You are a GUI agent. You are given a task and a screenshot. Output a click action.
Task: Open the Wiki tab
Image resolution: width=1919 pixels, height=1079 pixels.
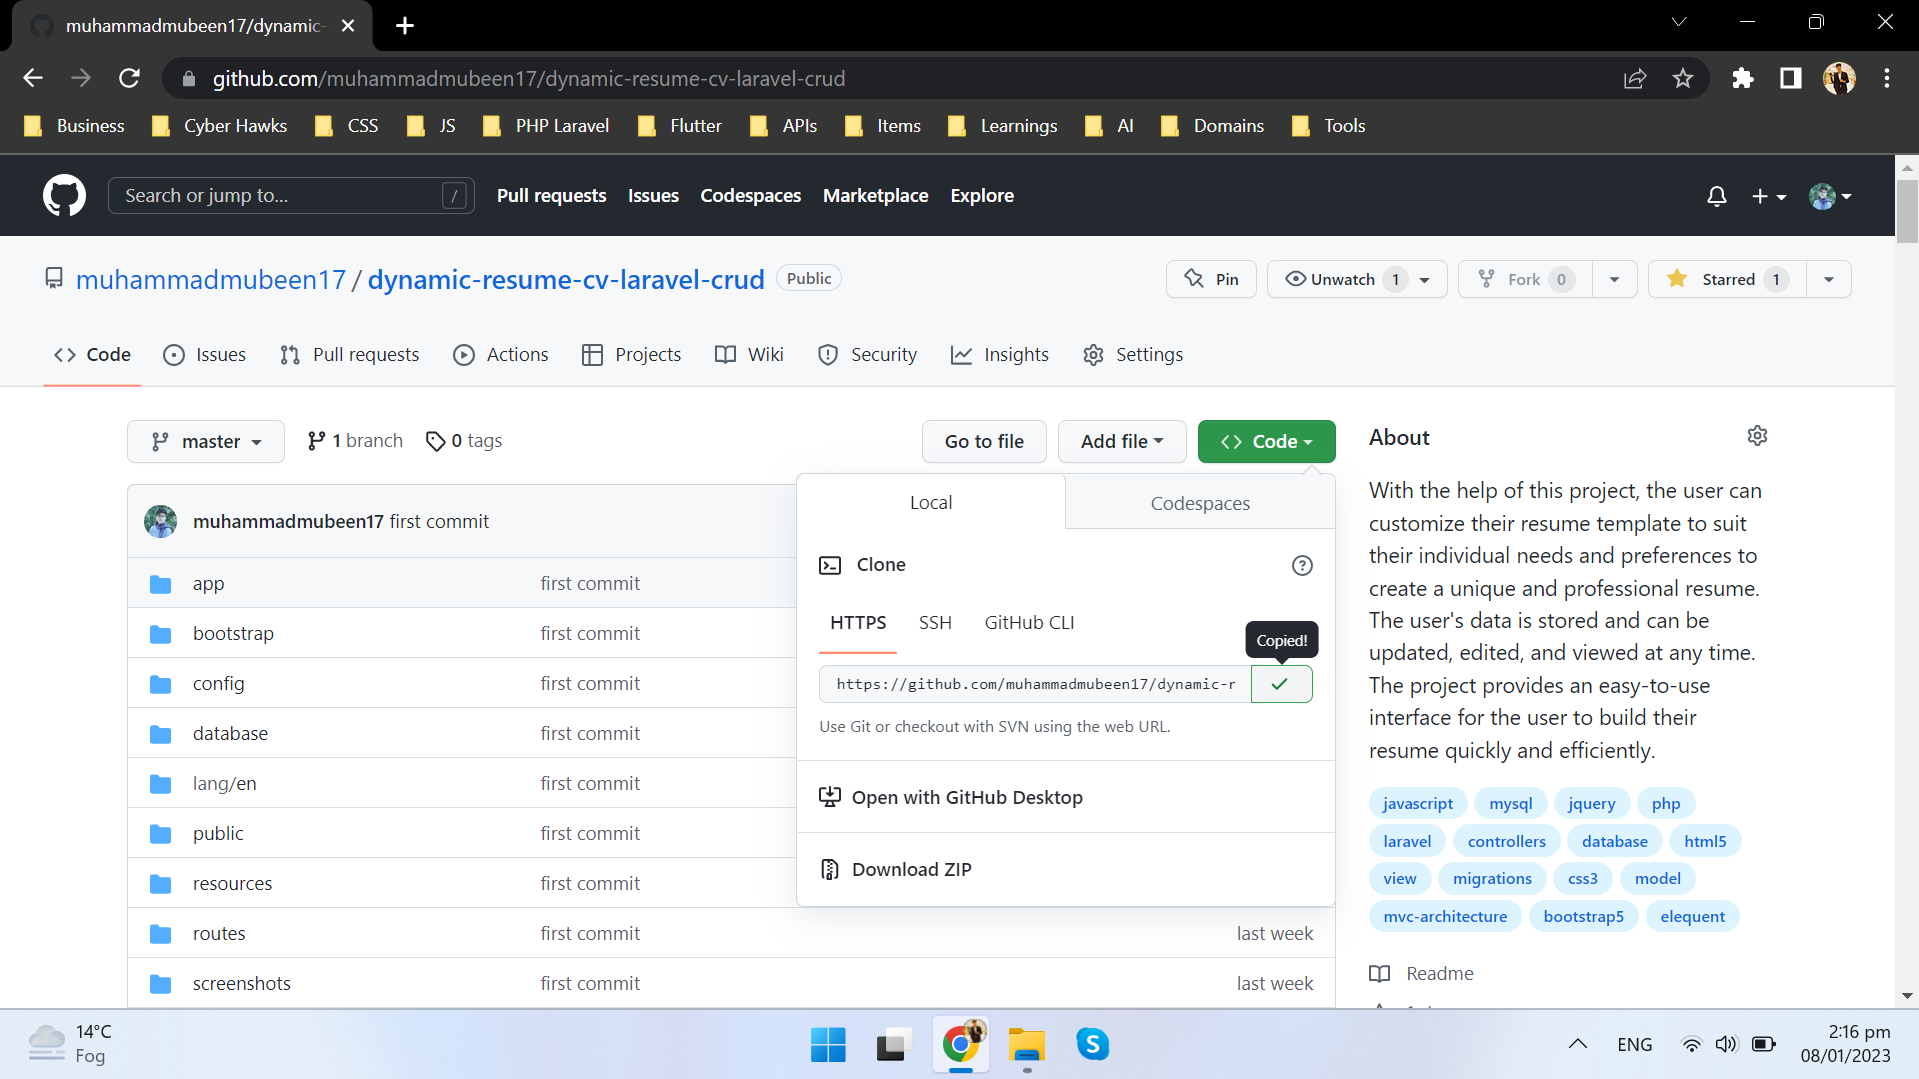(749, 355)
